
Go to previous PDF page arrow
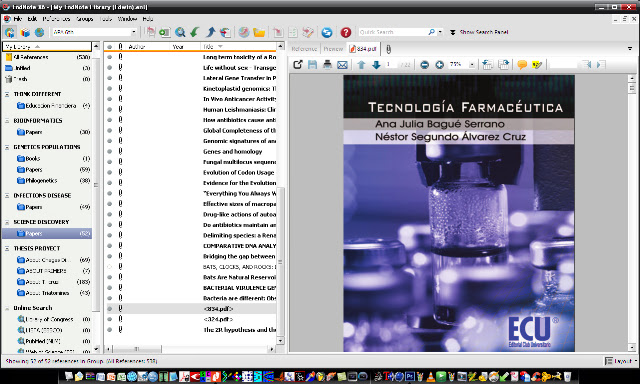click(361, 64)
